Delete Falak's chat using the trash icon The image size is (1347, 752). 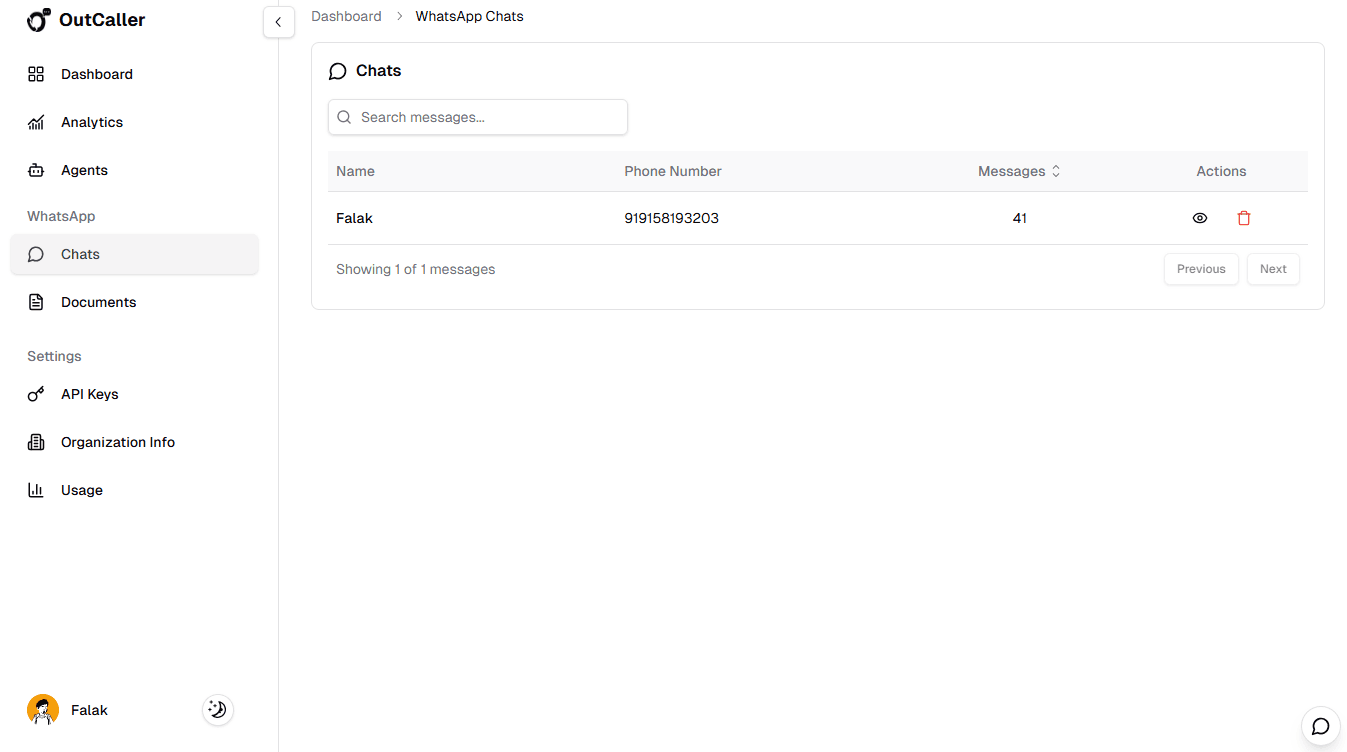[x=1244, y=217]
